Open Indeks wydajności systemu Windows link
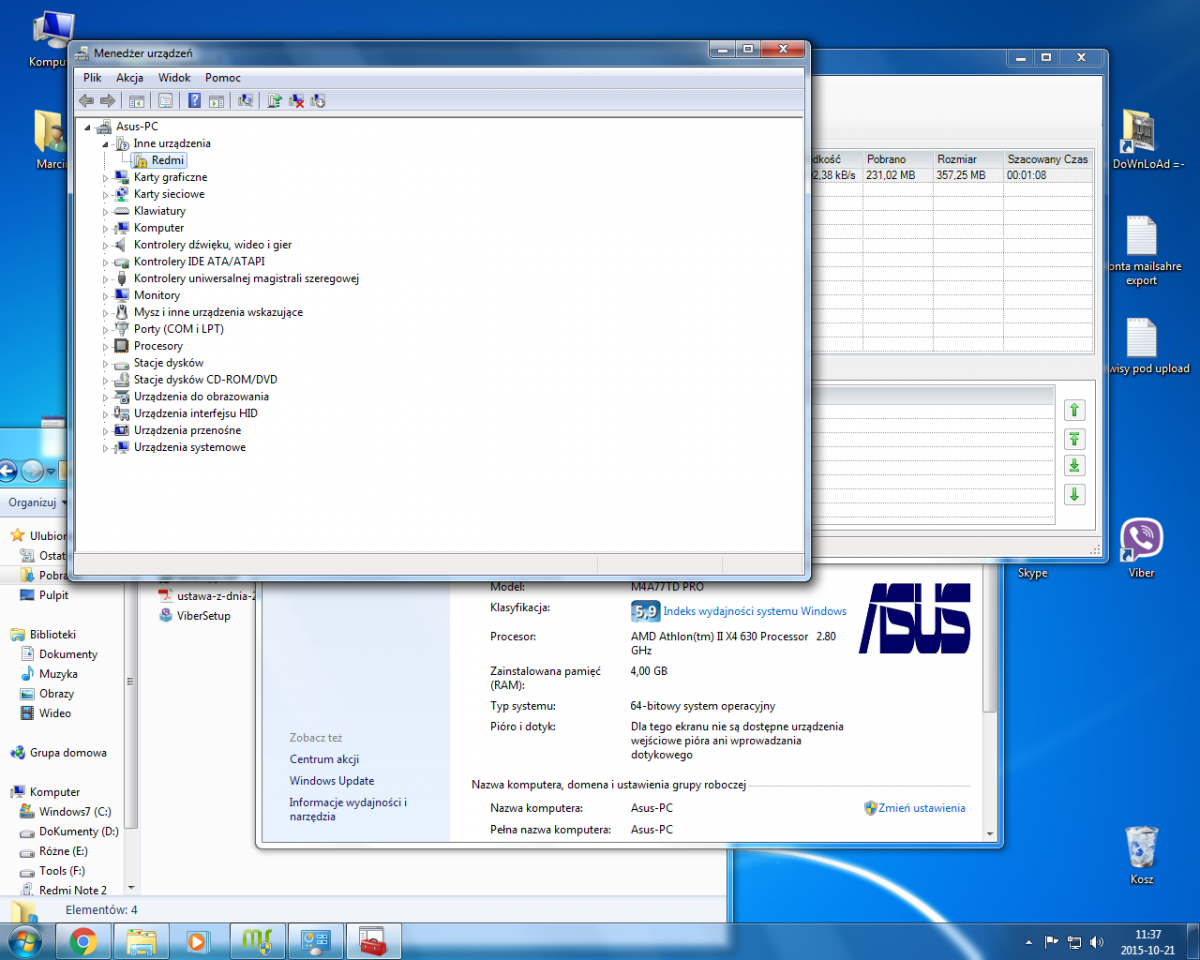The width and height of the screenshot is (1200, 960). [754, 611]
